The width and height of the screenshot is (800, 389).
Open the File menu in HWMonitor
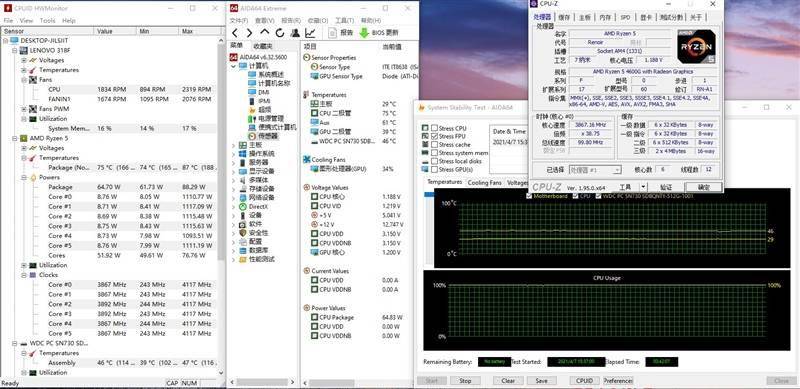[8, 20]
